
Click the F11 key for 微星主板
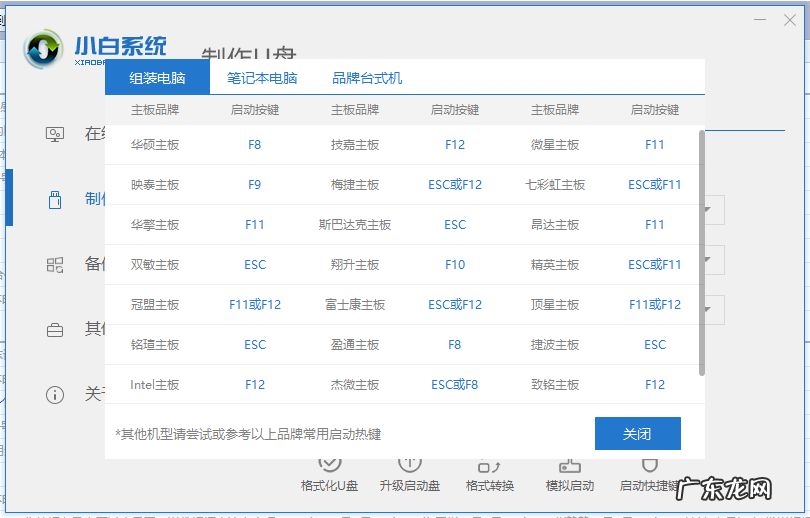pyautogui.click(x=655, y=145)
